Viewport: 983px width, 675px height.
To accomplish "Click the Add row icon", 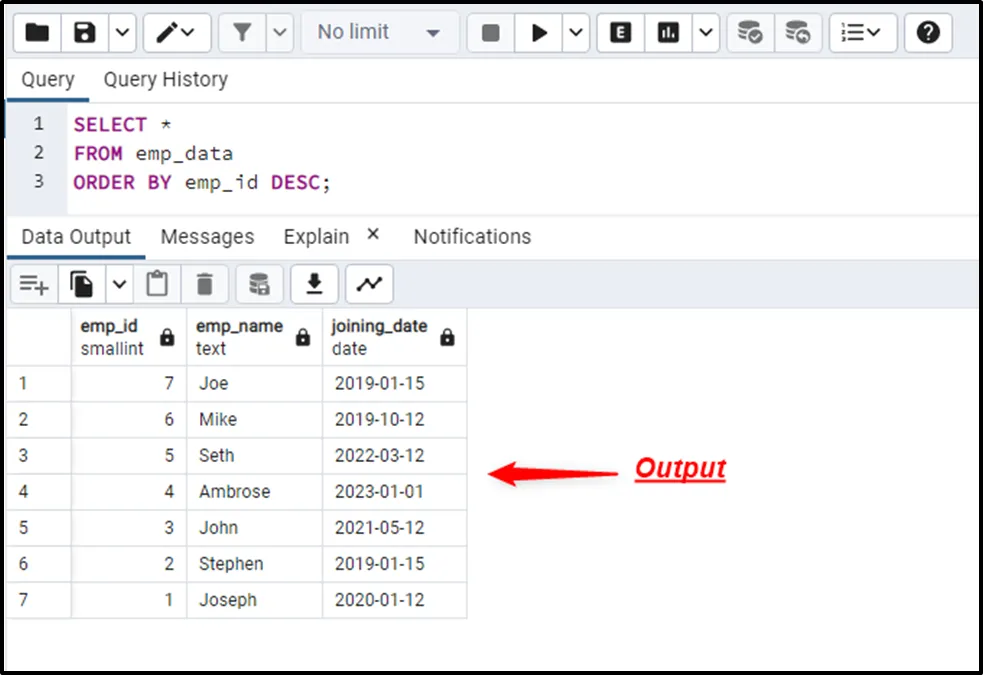I will 34,285.
